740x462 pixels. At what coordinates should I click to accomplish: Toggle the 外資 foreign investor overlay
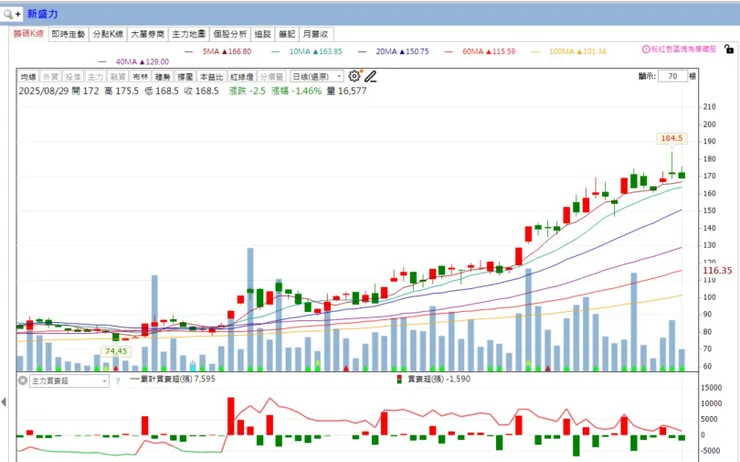(50, 76)
